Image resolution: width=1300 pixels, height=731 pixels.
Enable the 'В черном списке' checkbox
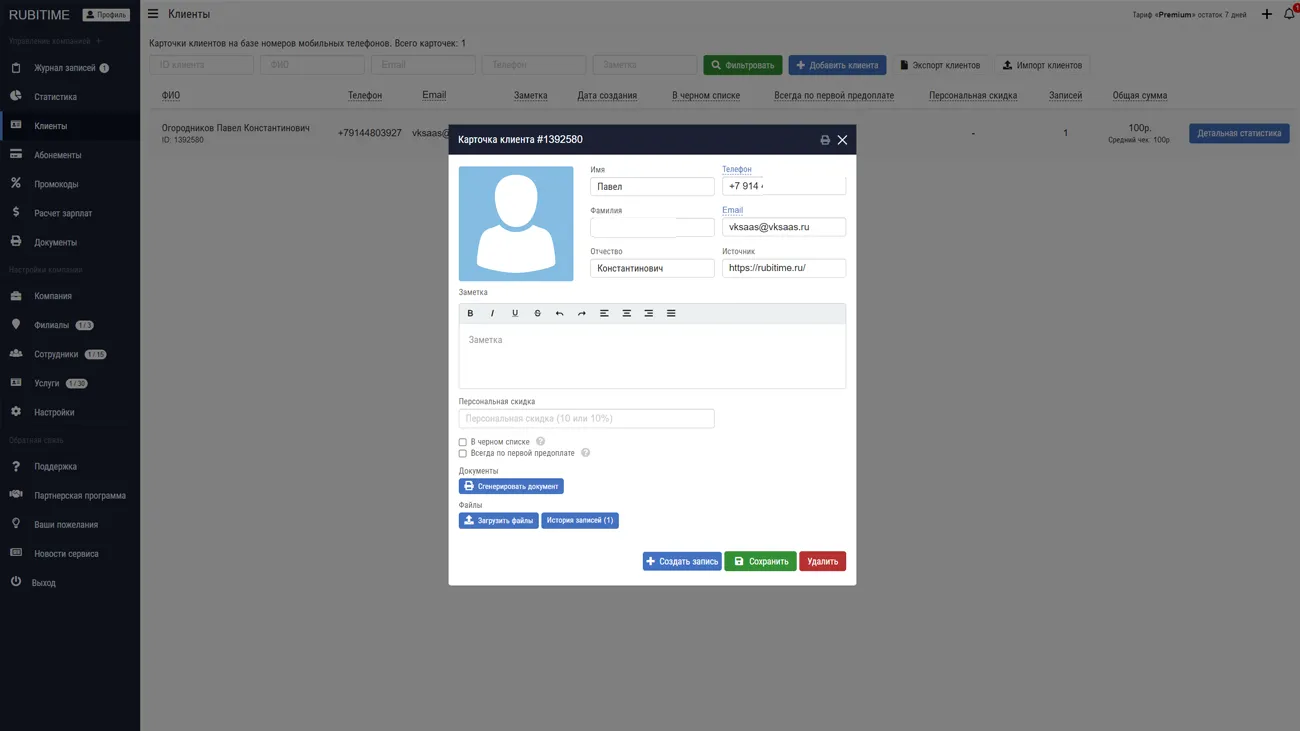click(463, 442)
